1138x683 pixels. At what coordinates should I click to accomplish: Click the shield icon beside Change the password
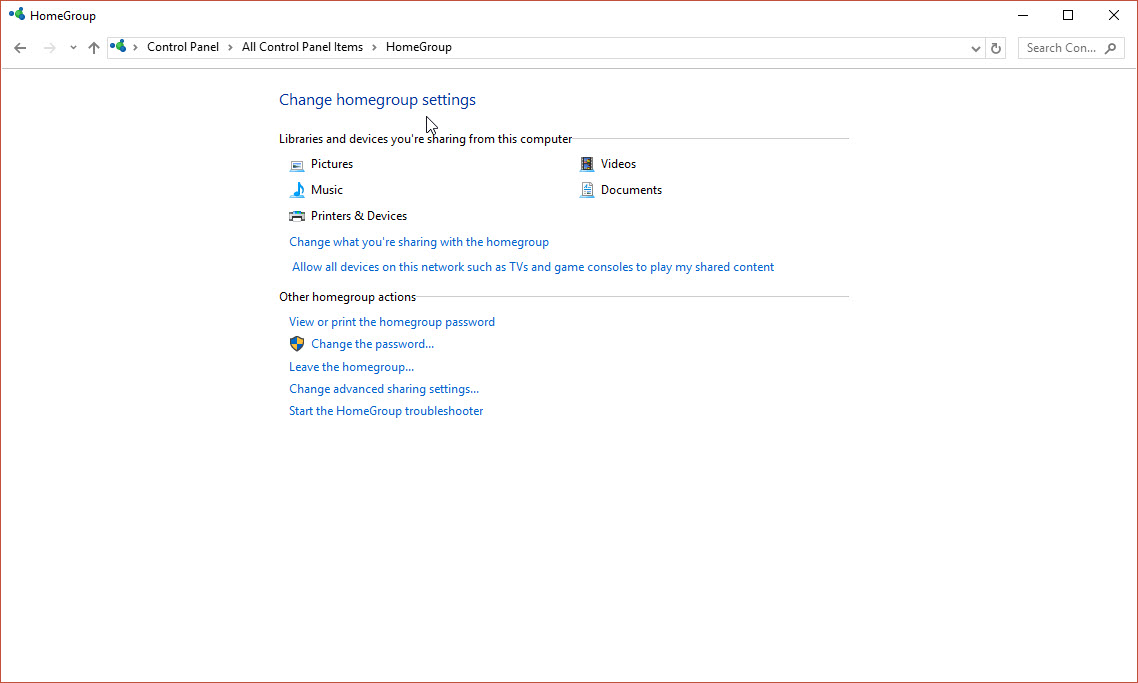[297, 344]
